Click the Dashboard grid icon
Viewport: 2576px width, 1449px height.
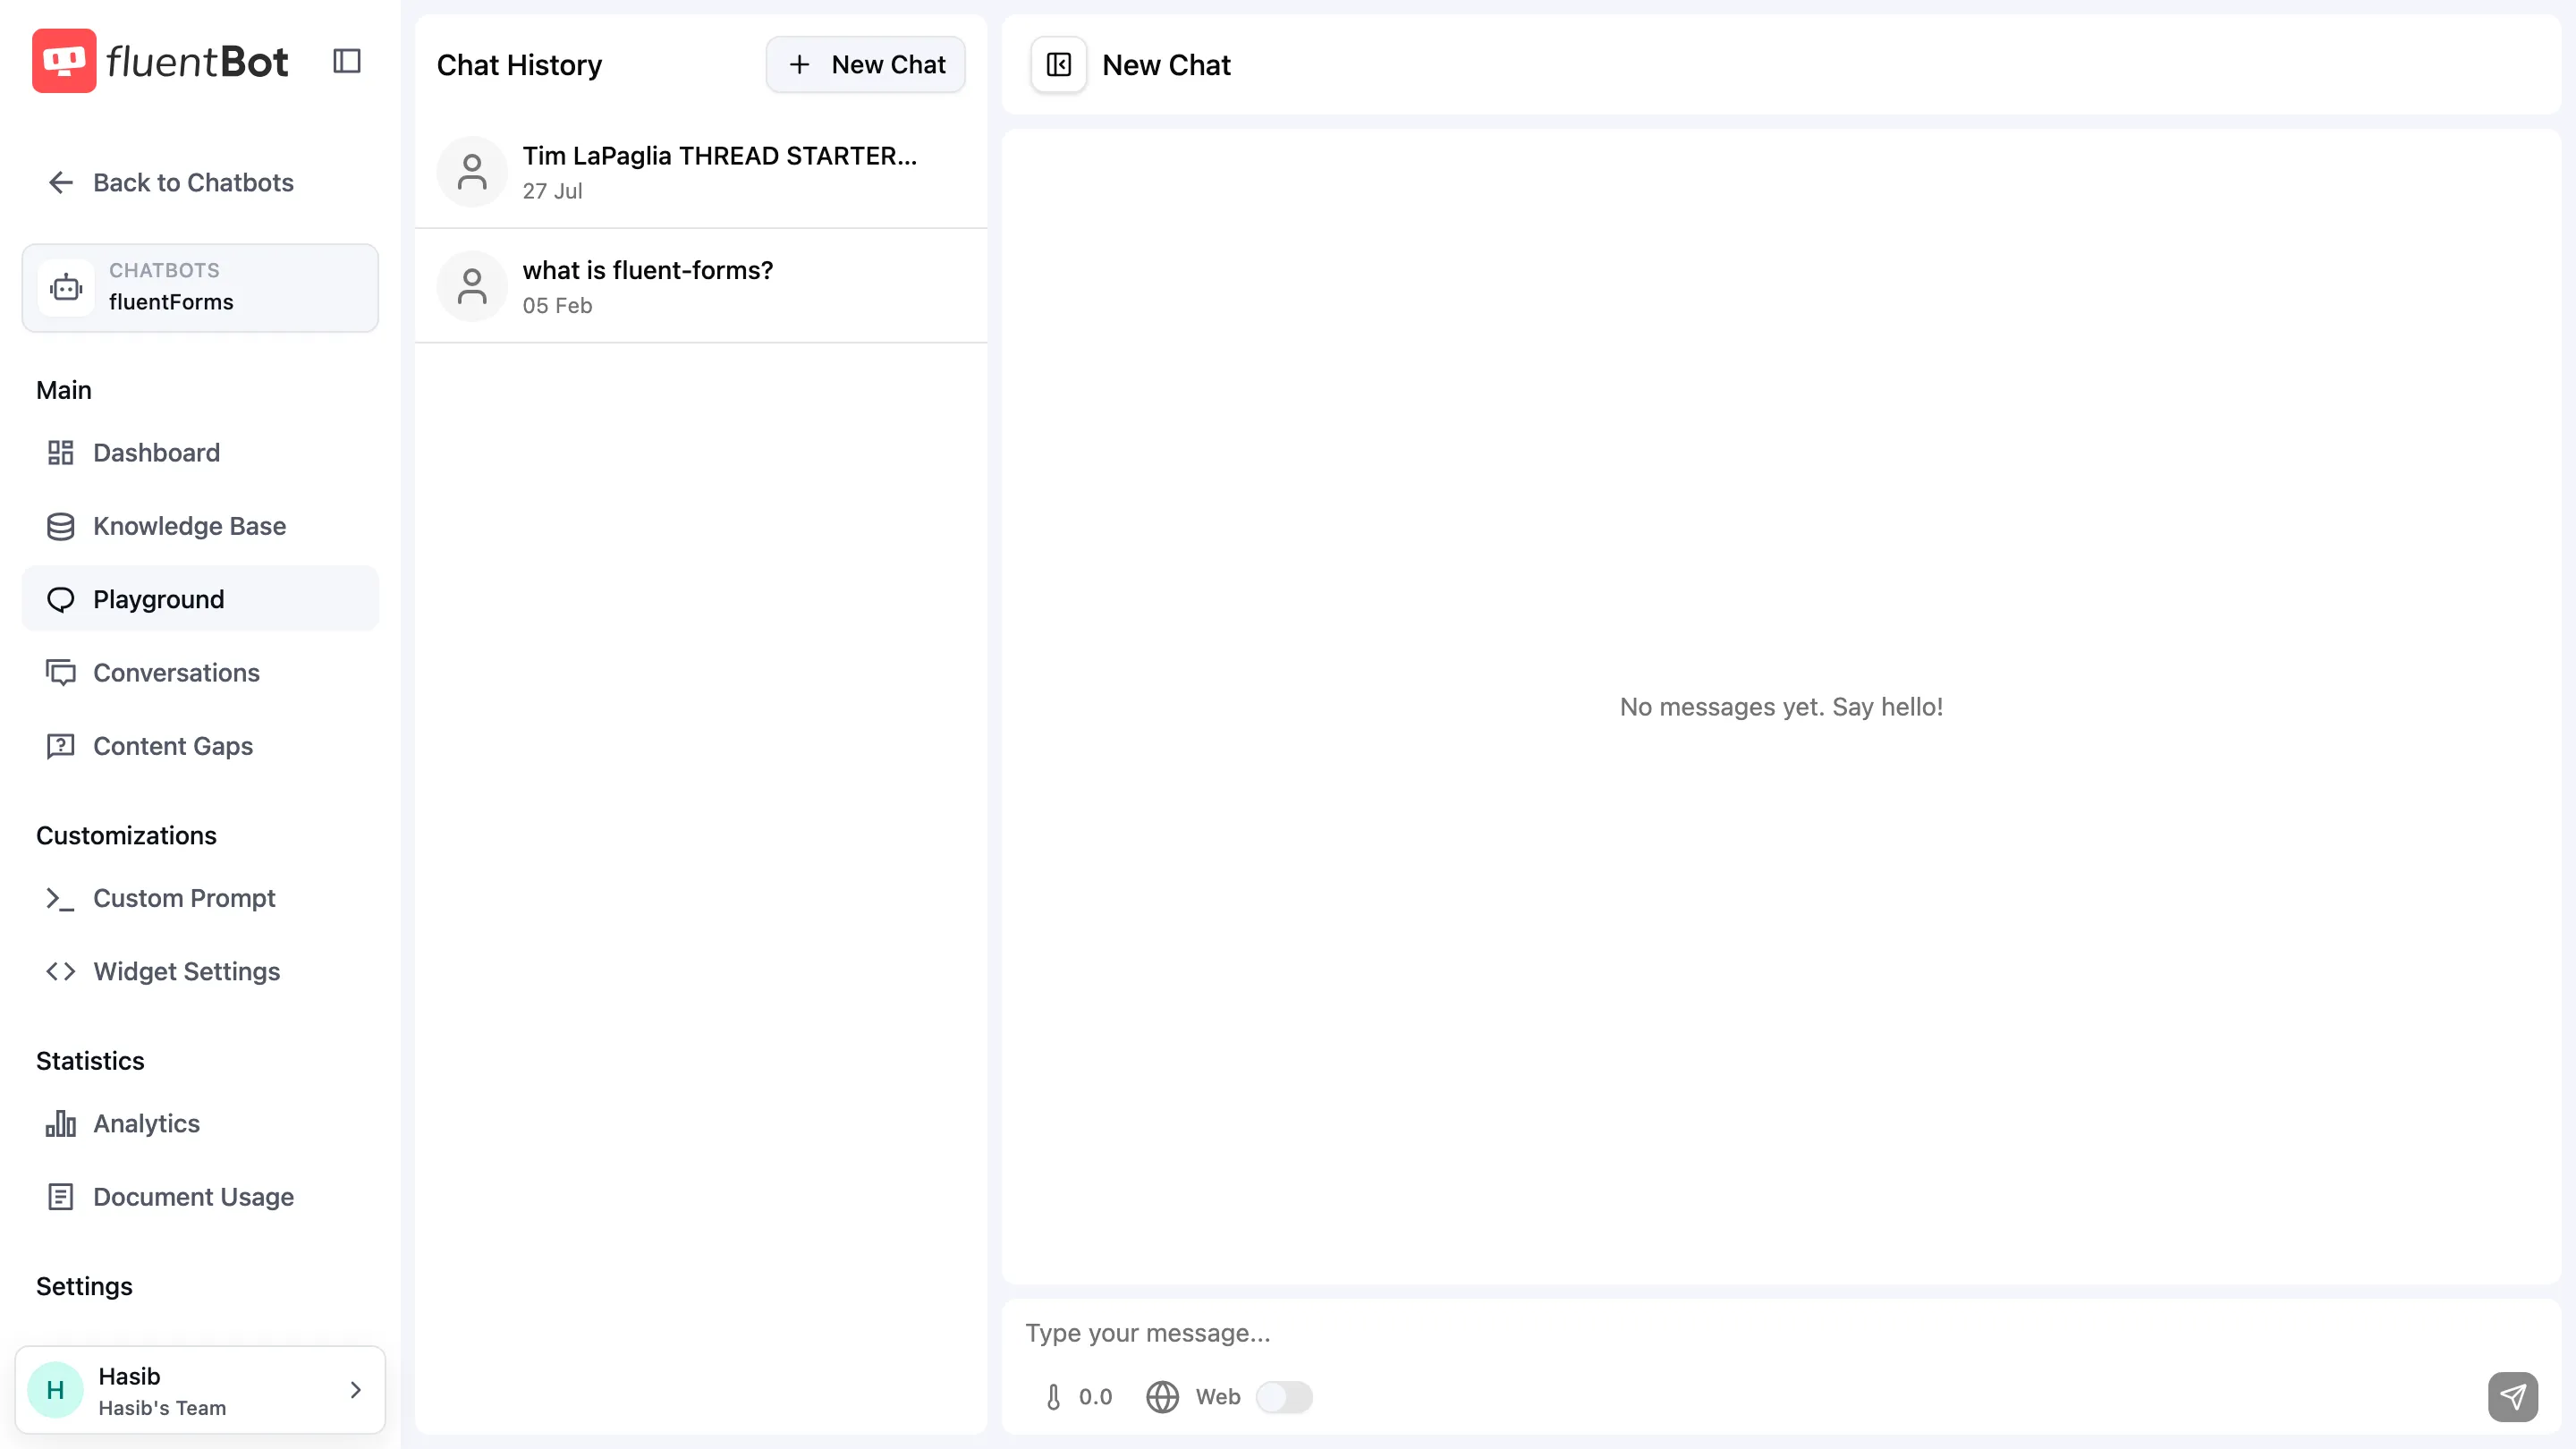click(x=61, y=453)
